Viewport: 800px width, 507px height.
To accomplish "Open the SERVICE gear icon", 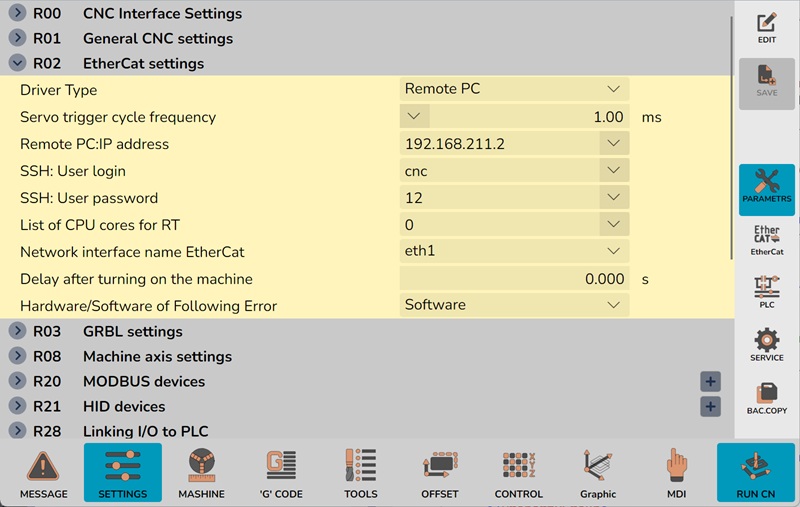I will [766, 345].
